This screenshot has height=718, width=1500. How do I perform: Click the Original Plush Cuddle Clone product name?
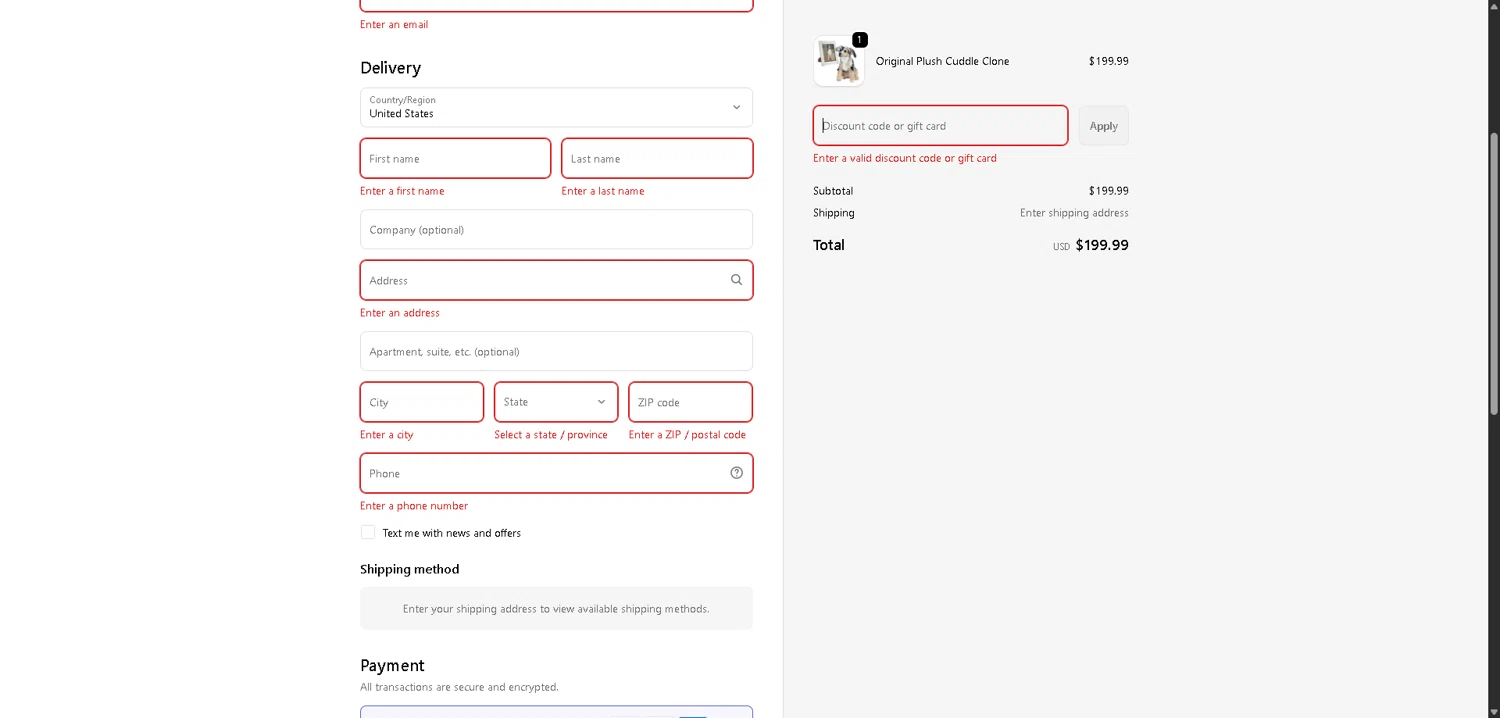(x=942, y=61)
